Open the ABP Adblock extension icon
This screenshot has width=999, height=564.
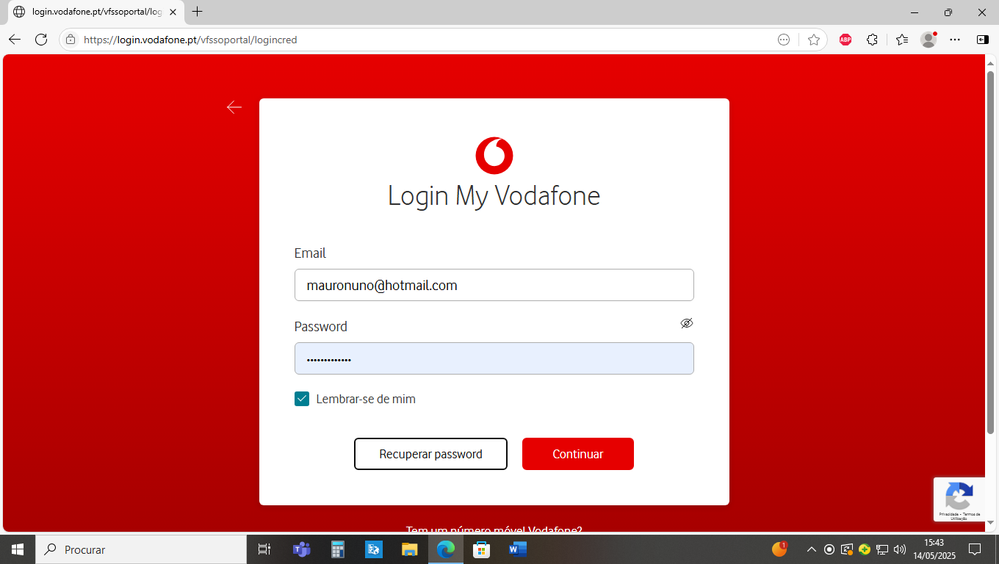(x=845, y=40)
